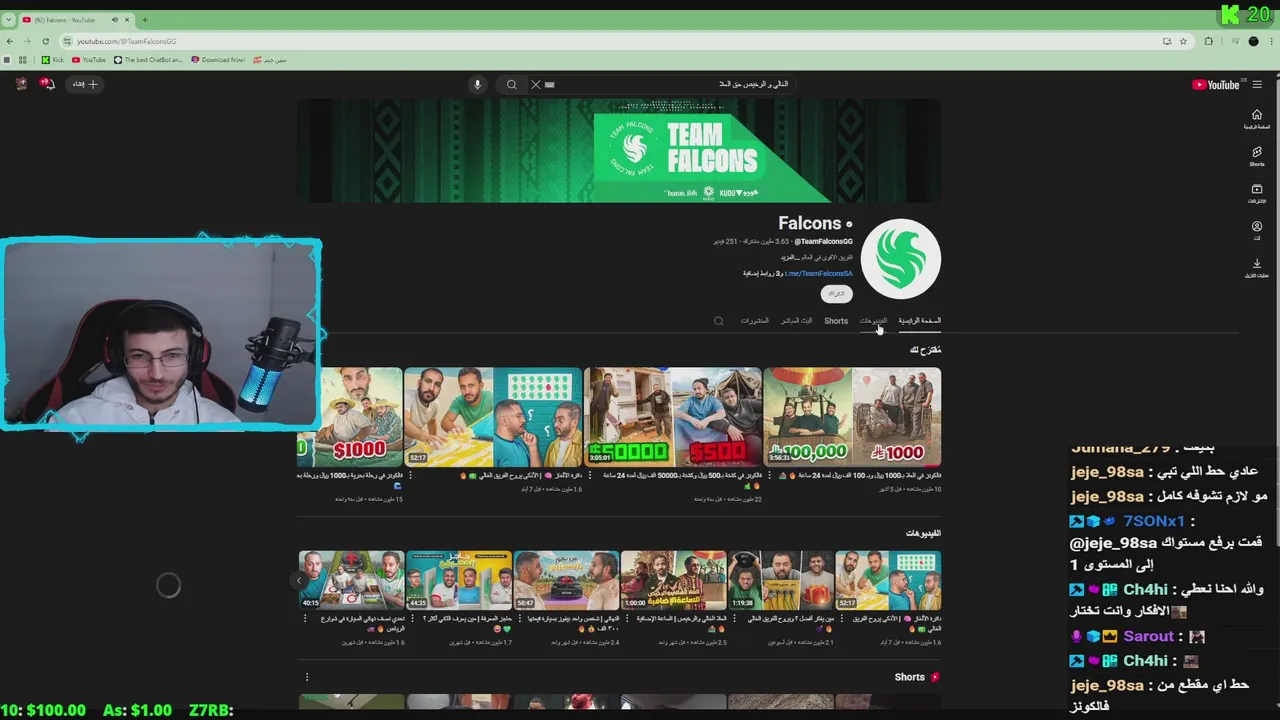Viewport: 1280px width, 720px height.
Task: Click the YouTube logo
Action: pos(1216,84)
